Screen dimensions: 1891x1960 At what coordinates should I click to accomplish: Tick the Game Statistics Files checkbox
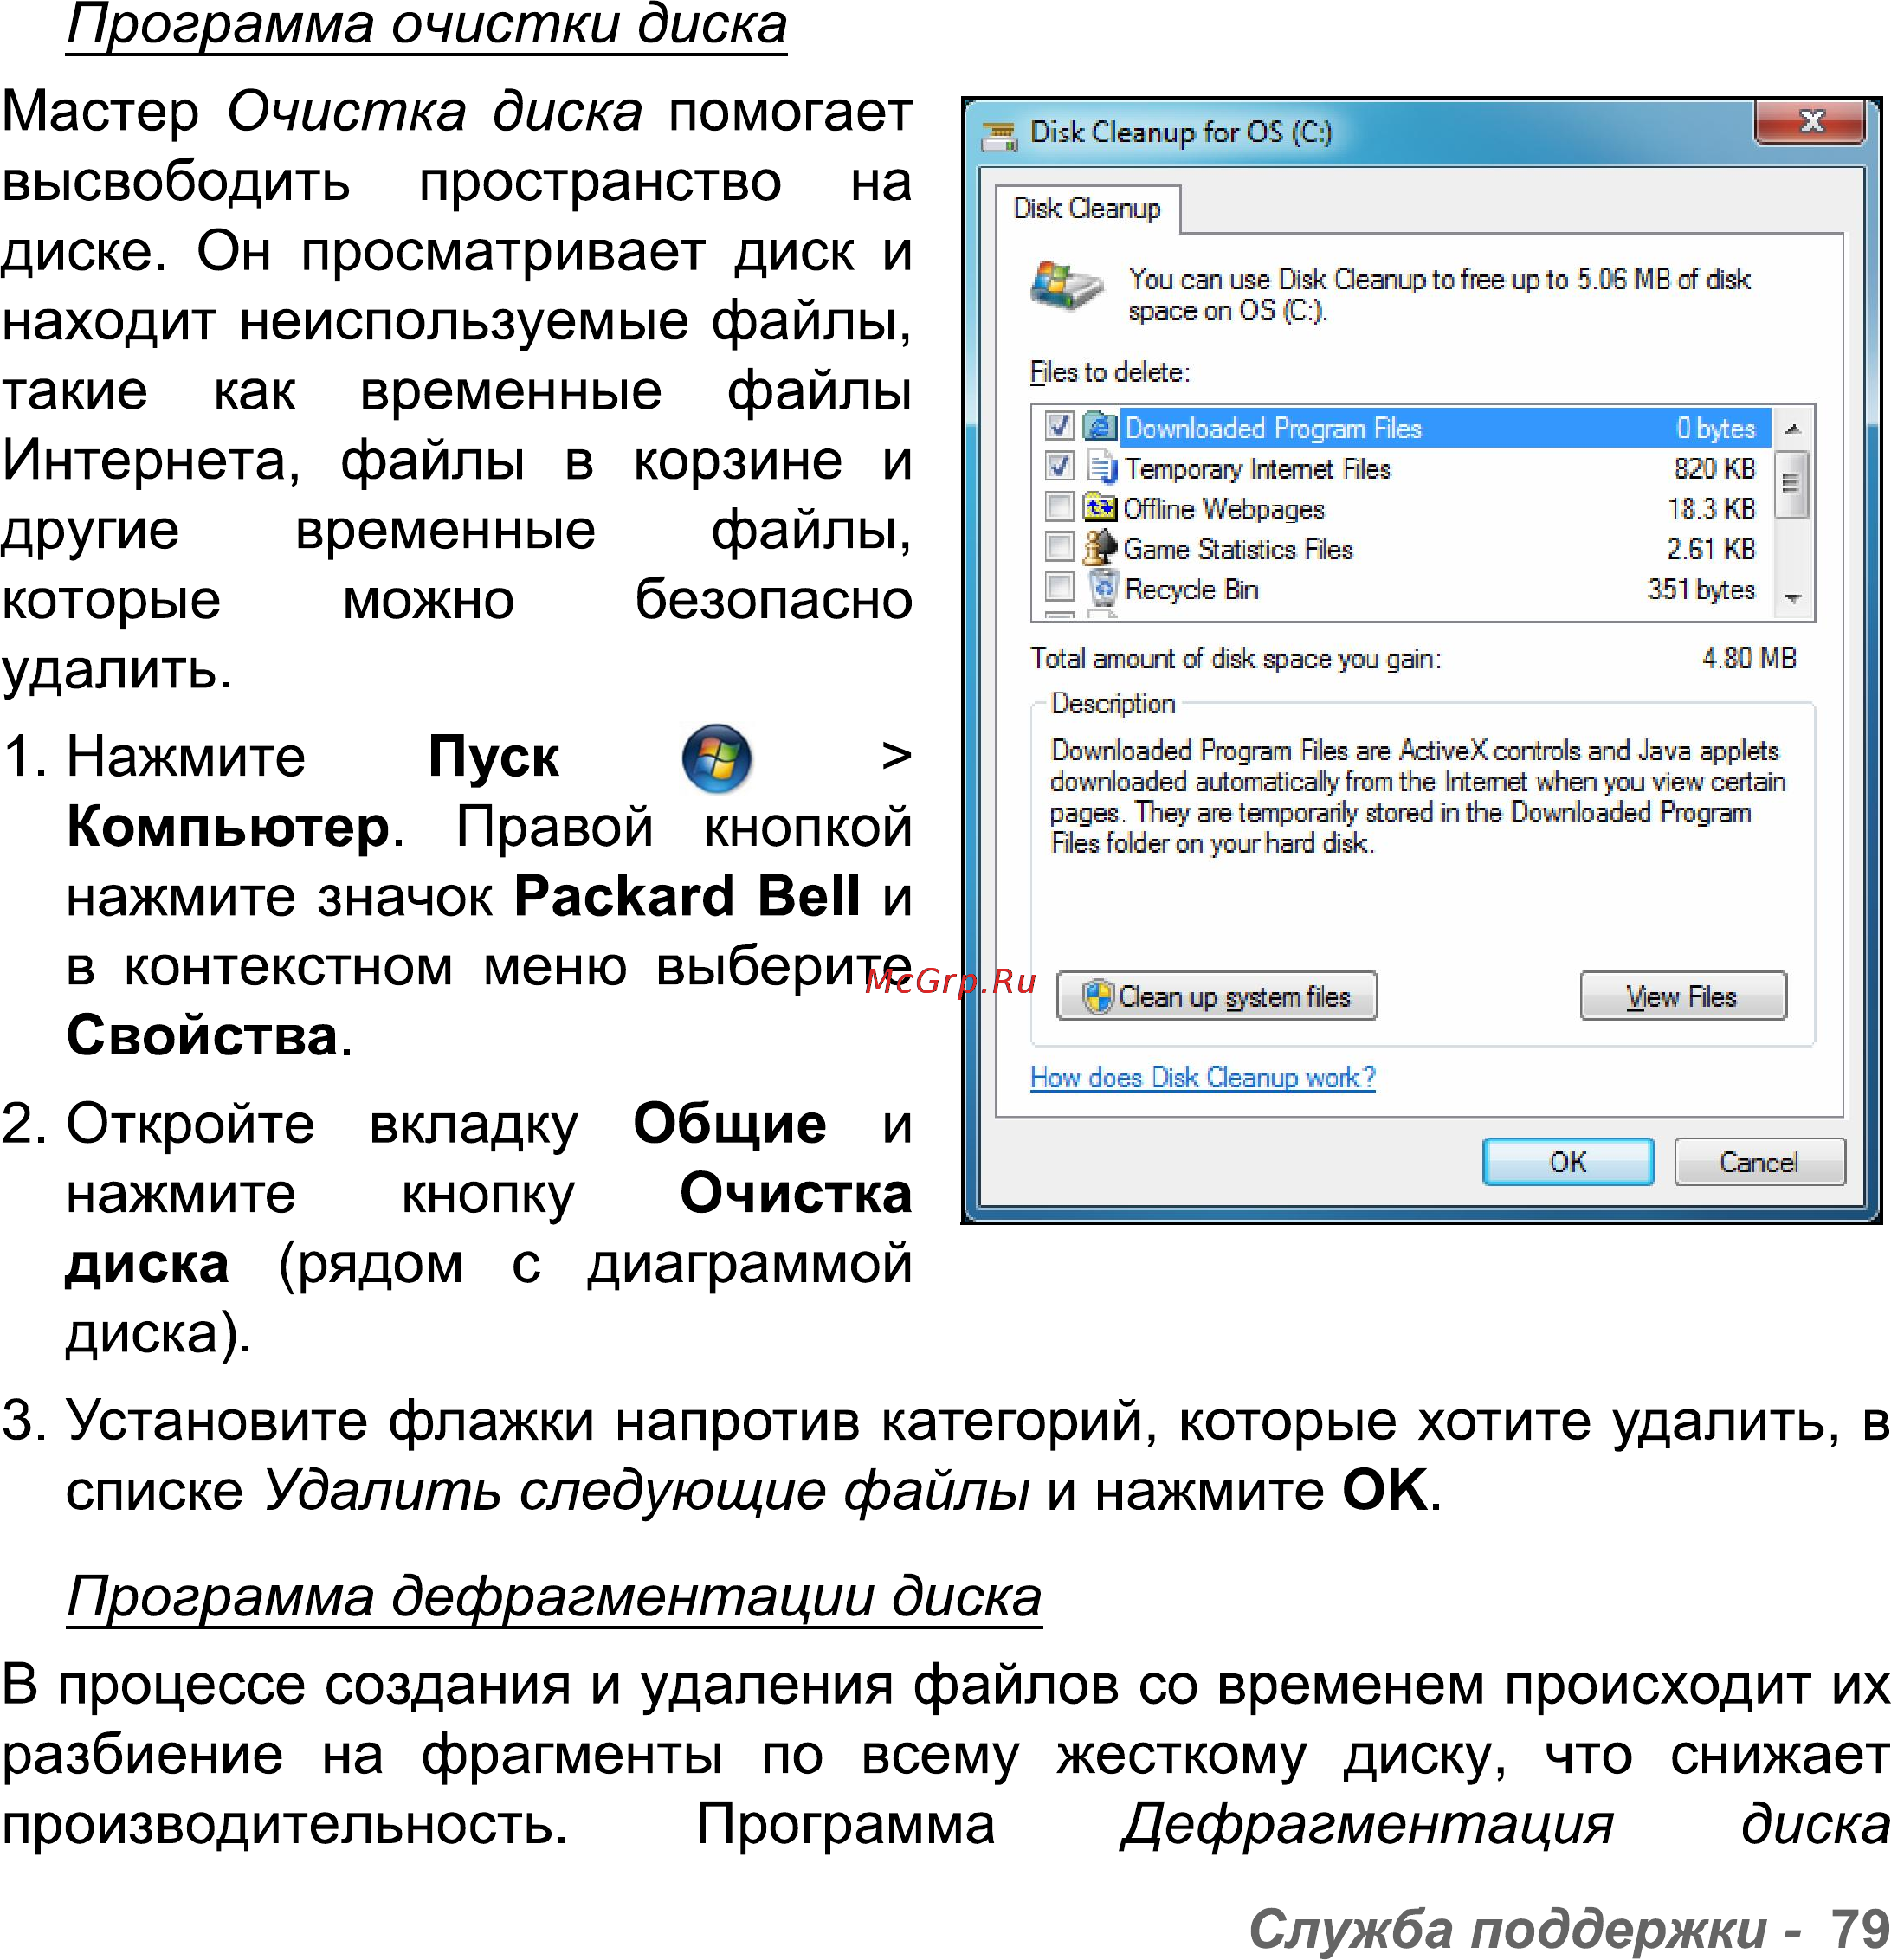(1059, 547)
